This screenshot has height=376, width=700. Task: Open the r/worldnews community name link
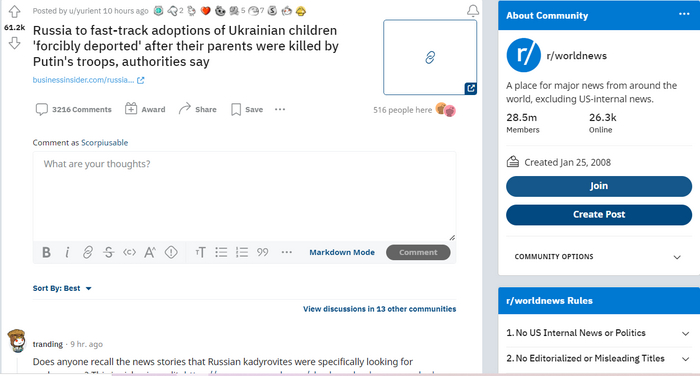576,56
